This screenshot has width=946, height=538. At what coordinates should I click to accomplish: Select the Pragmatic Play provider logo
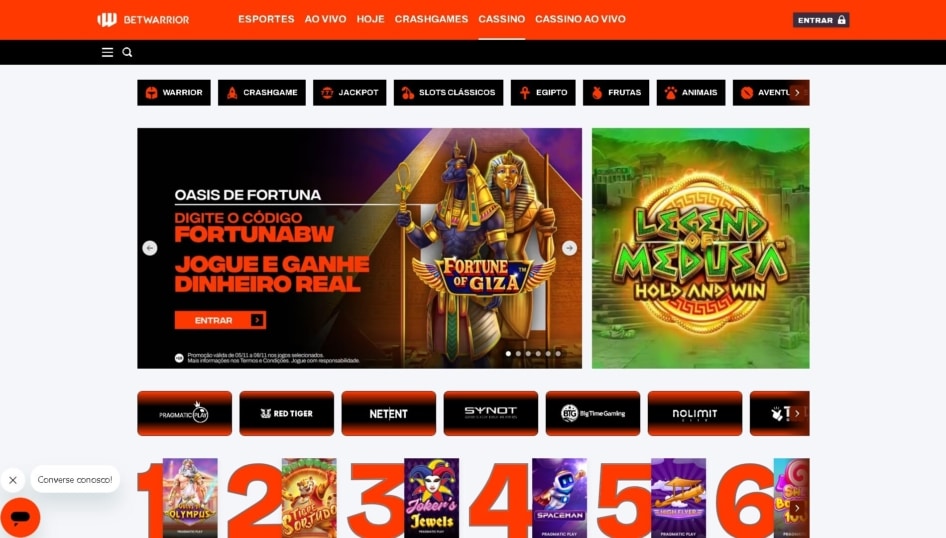[x=185, y=413]
